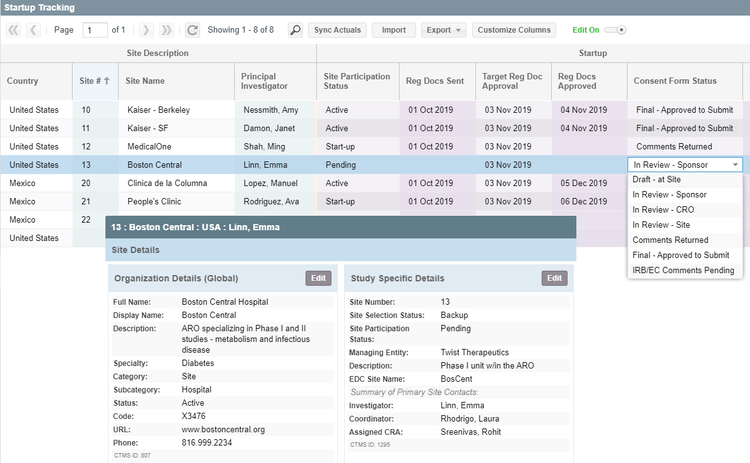Click Clinica de la Columna cell
Viewport: 750px width, 463px height.
click(176, 183)
